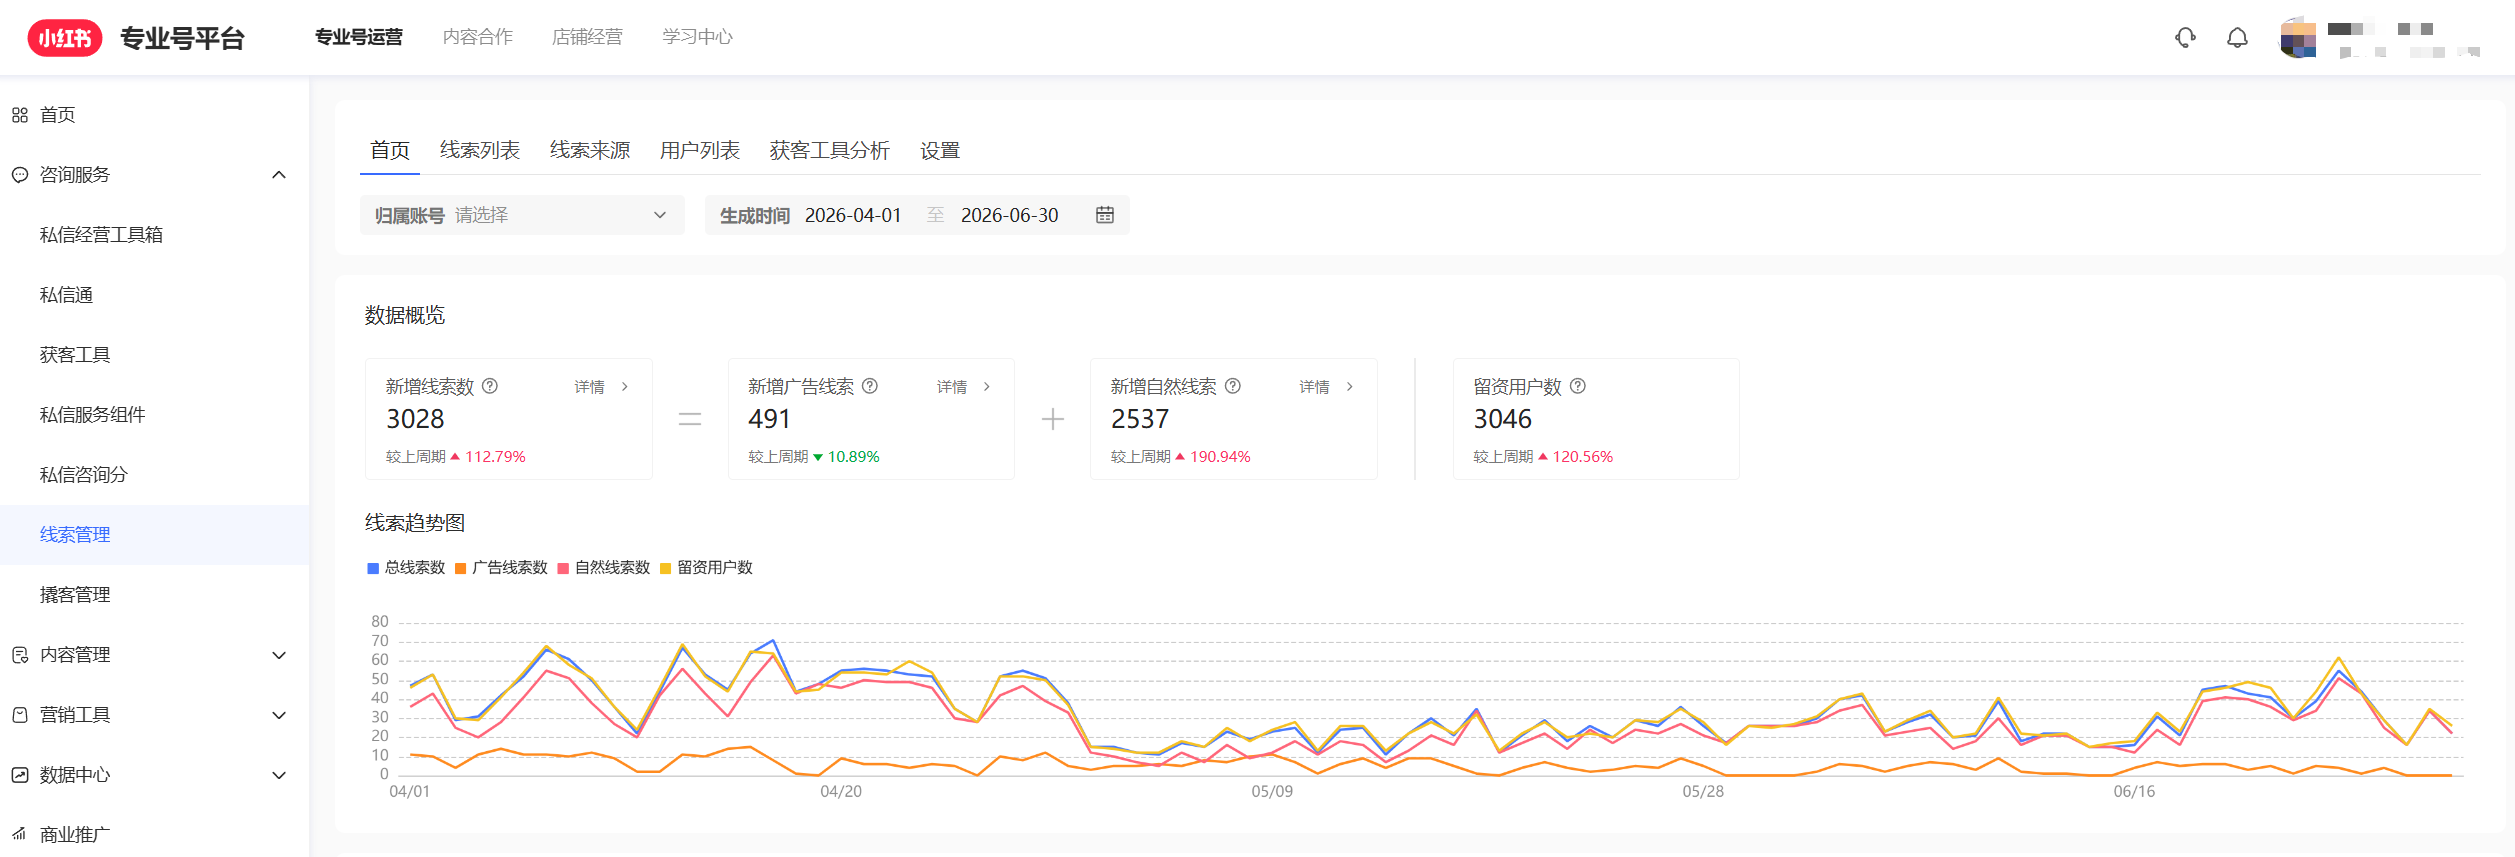The width and height of the screenshot is (2515, 857).
Task: Click the 首页 grid icon in sidebar
Action: (x=20, y=115)
